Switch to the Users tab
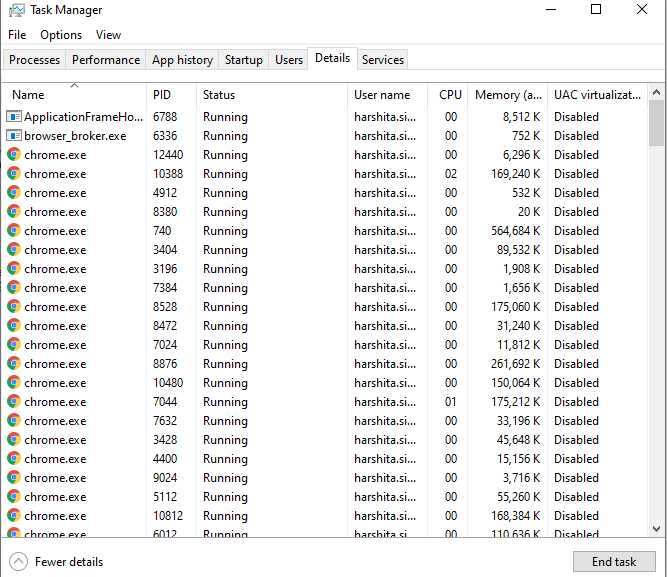 coord(289,60)
